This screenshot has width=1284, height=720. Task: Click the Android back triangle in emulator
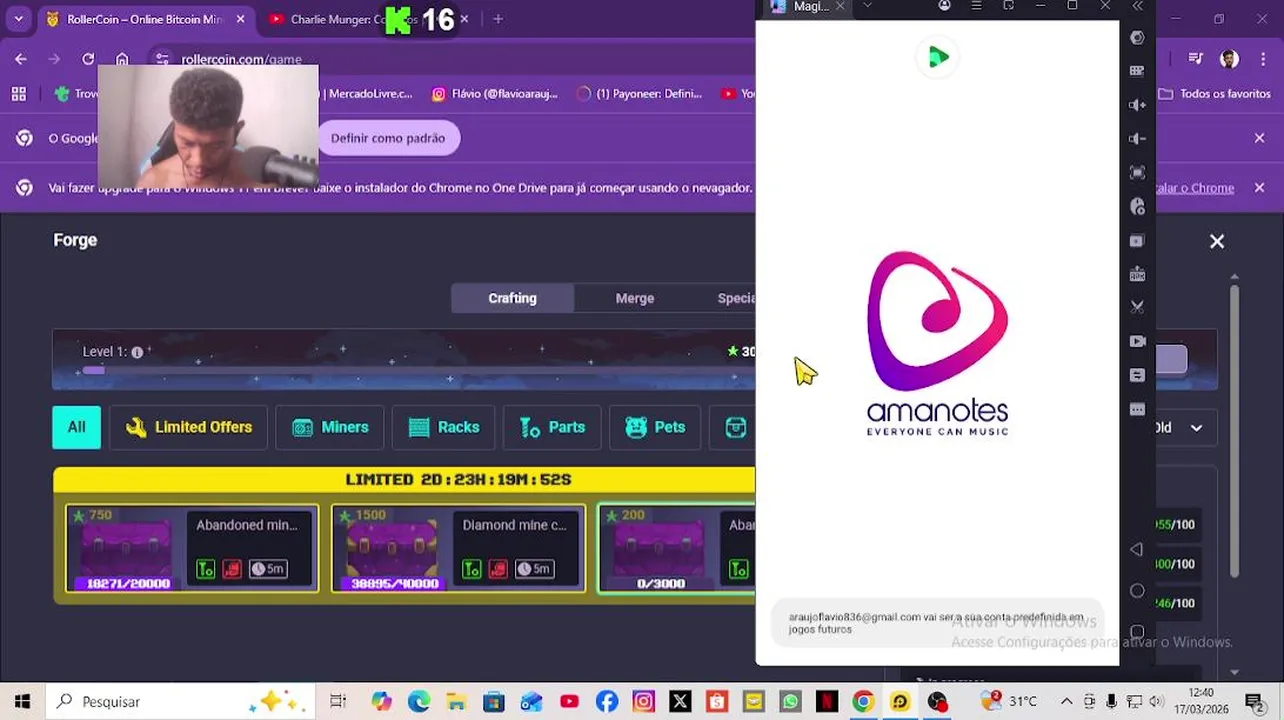tap(1136, 549)
